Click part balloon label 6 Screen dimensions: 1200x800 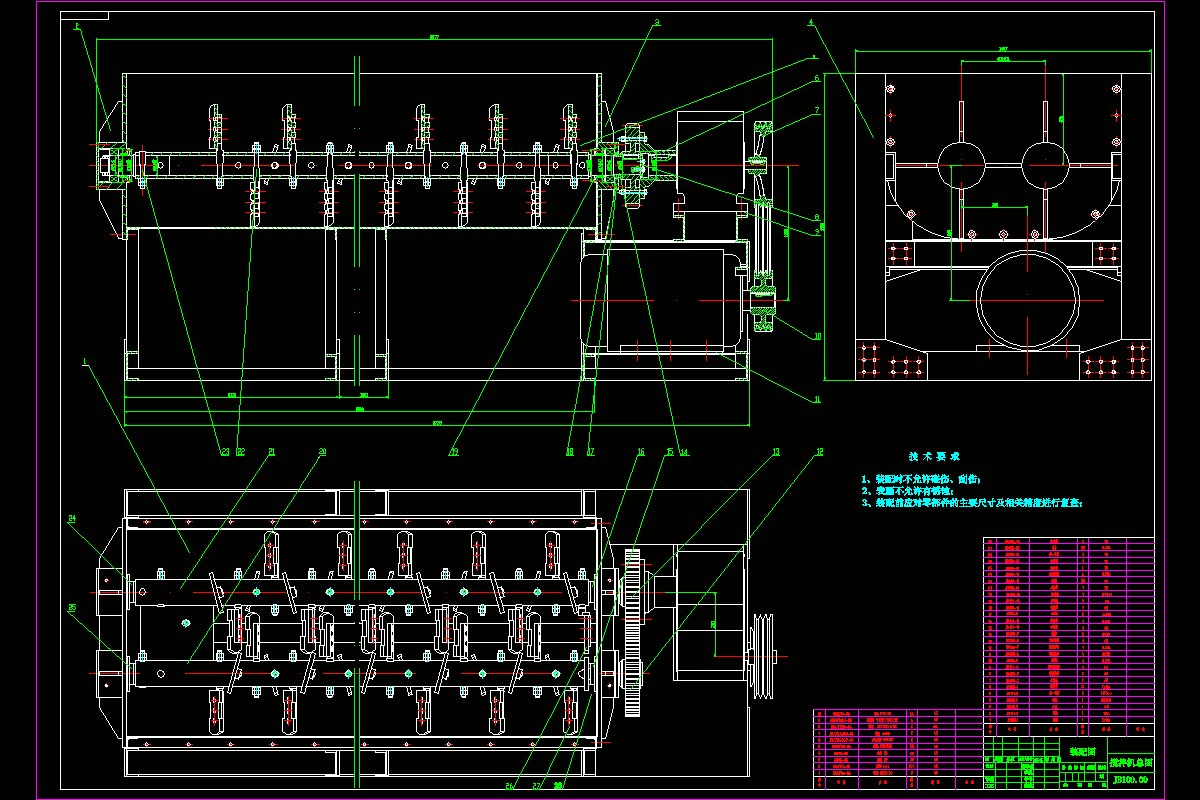click(816, 77)
